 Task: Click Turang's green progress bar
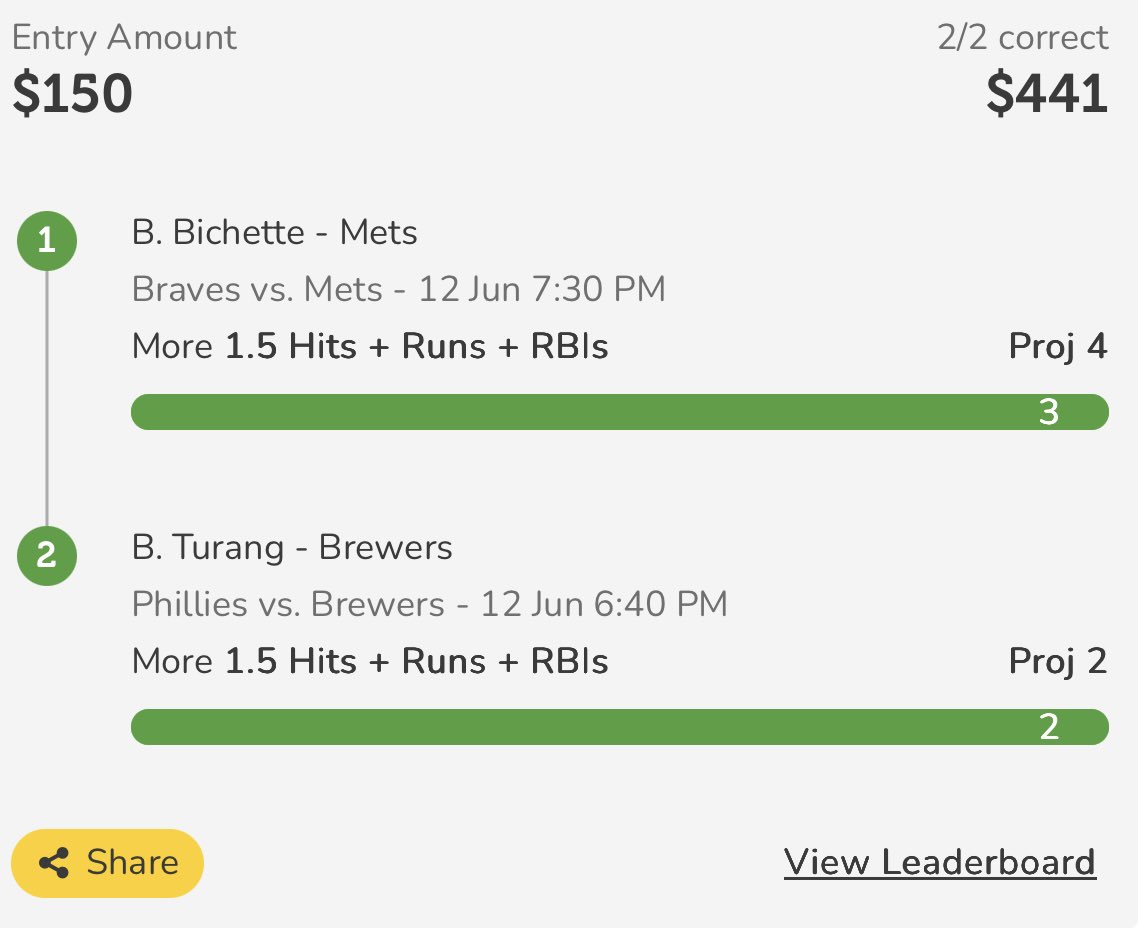pos(620,727)
